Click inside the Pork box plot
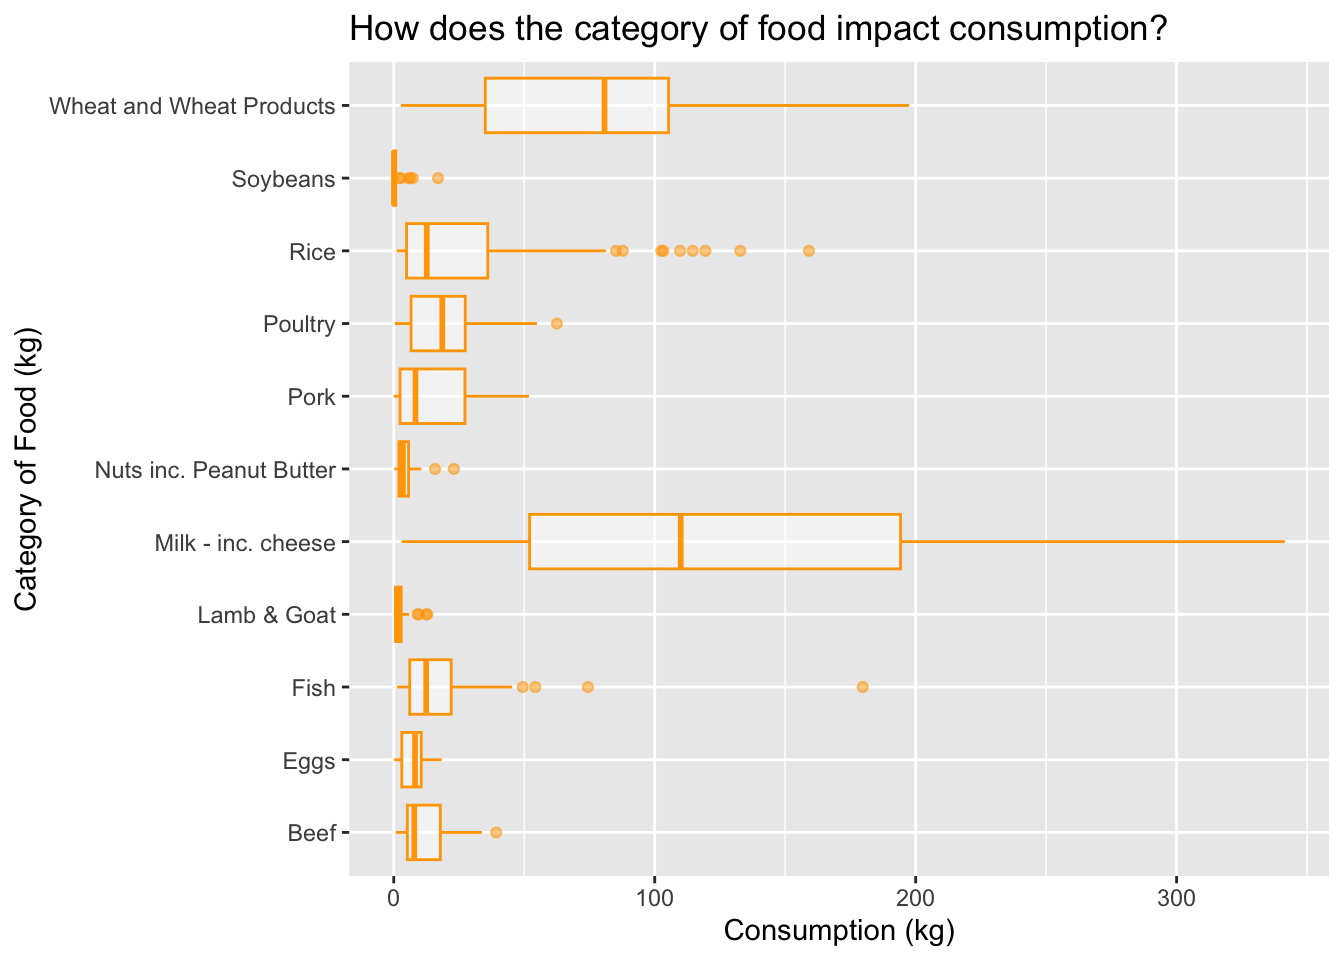This screenshot has width=1344, height=960. [440, 396]
